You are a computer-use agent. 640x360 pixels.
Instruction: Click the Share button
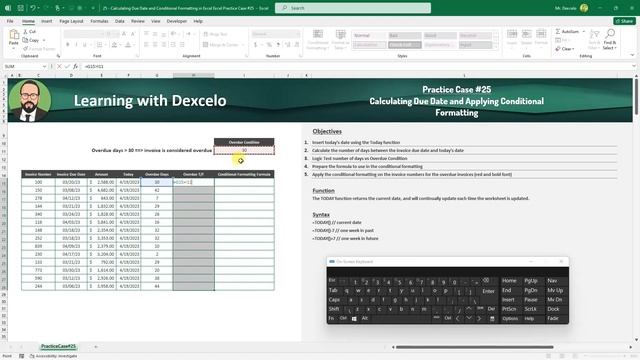coord(624,21)
